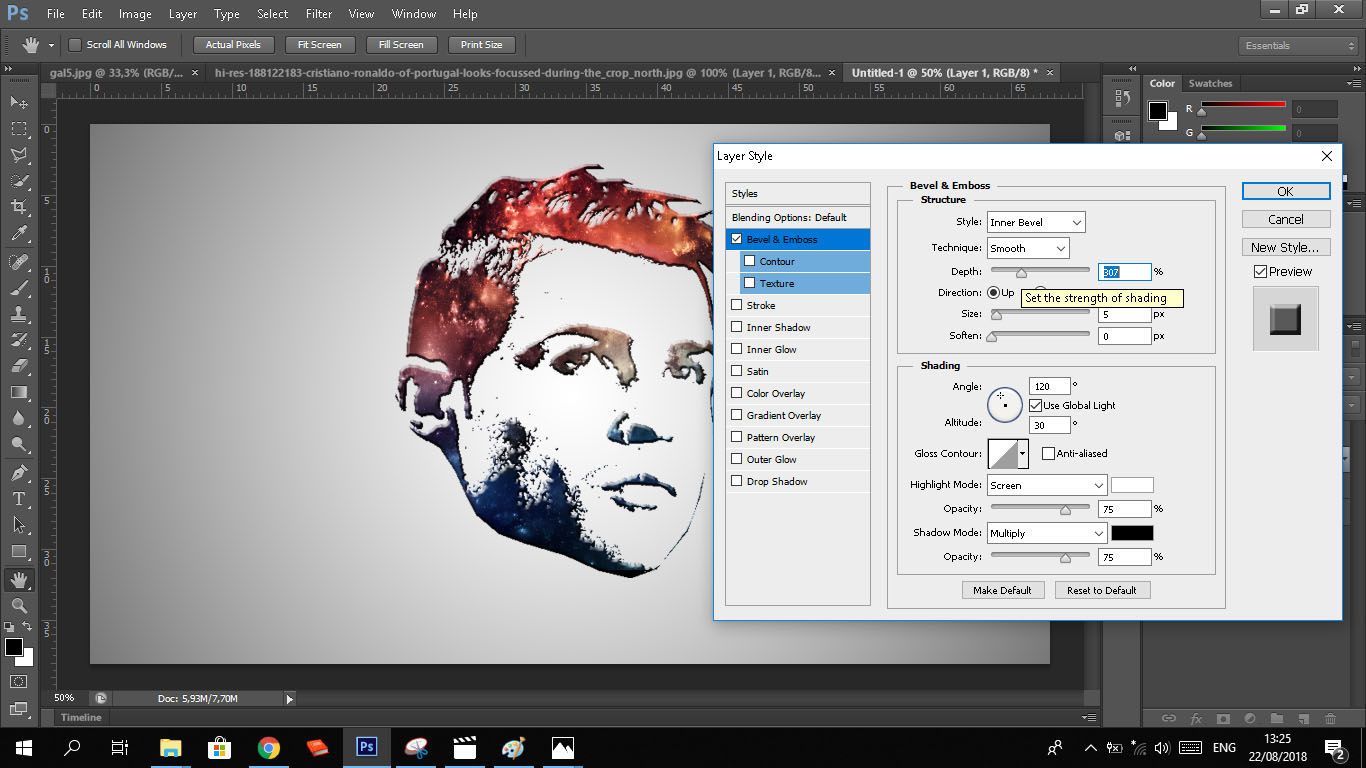Select the Move tool in the toolbar
The width and height of the screenshot is (1366, 768).
point(19,102)
